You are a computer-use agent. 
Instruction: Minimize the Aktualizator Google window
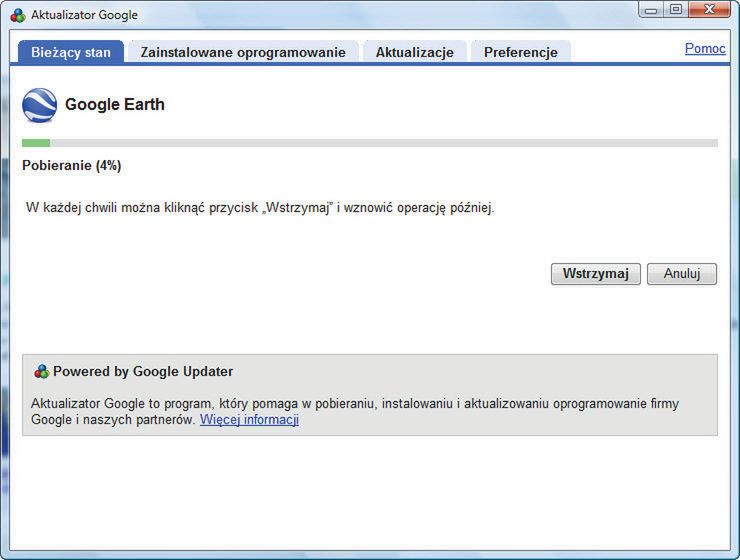tap(652, 11)
